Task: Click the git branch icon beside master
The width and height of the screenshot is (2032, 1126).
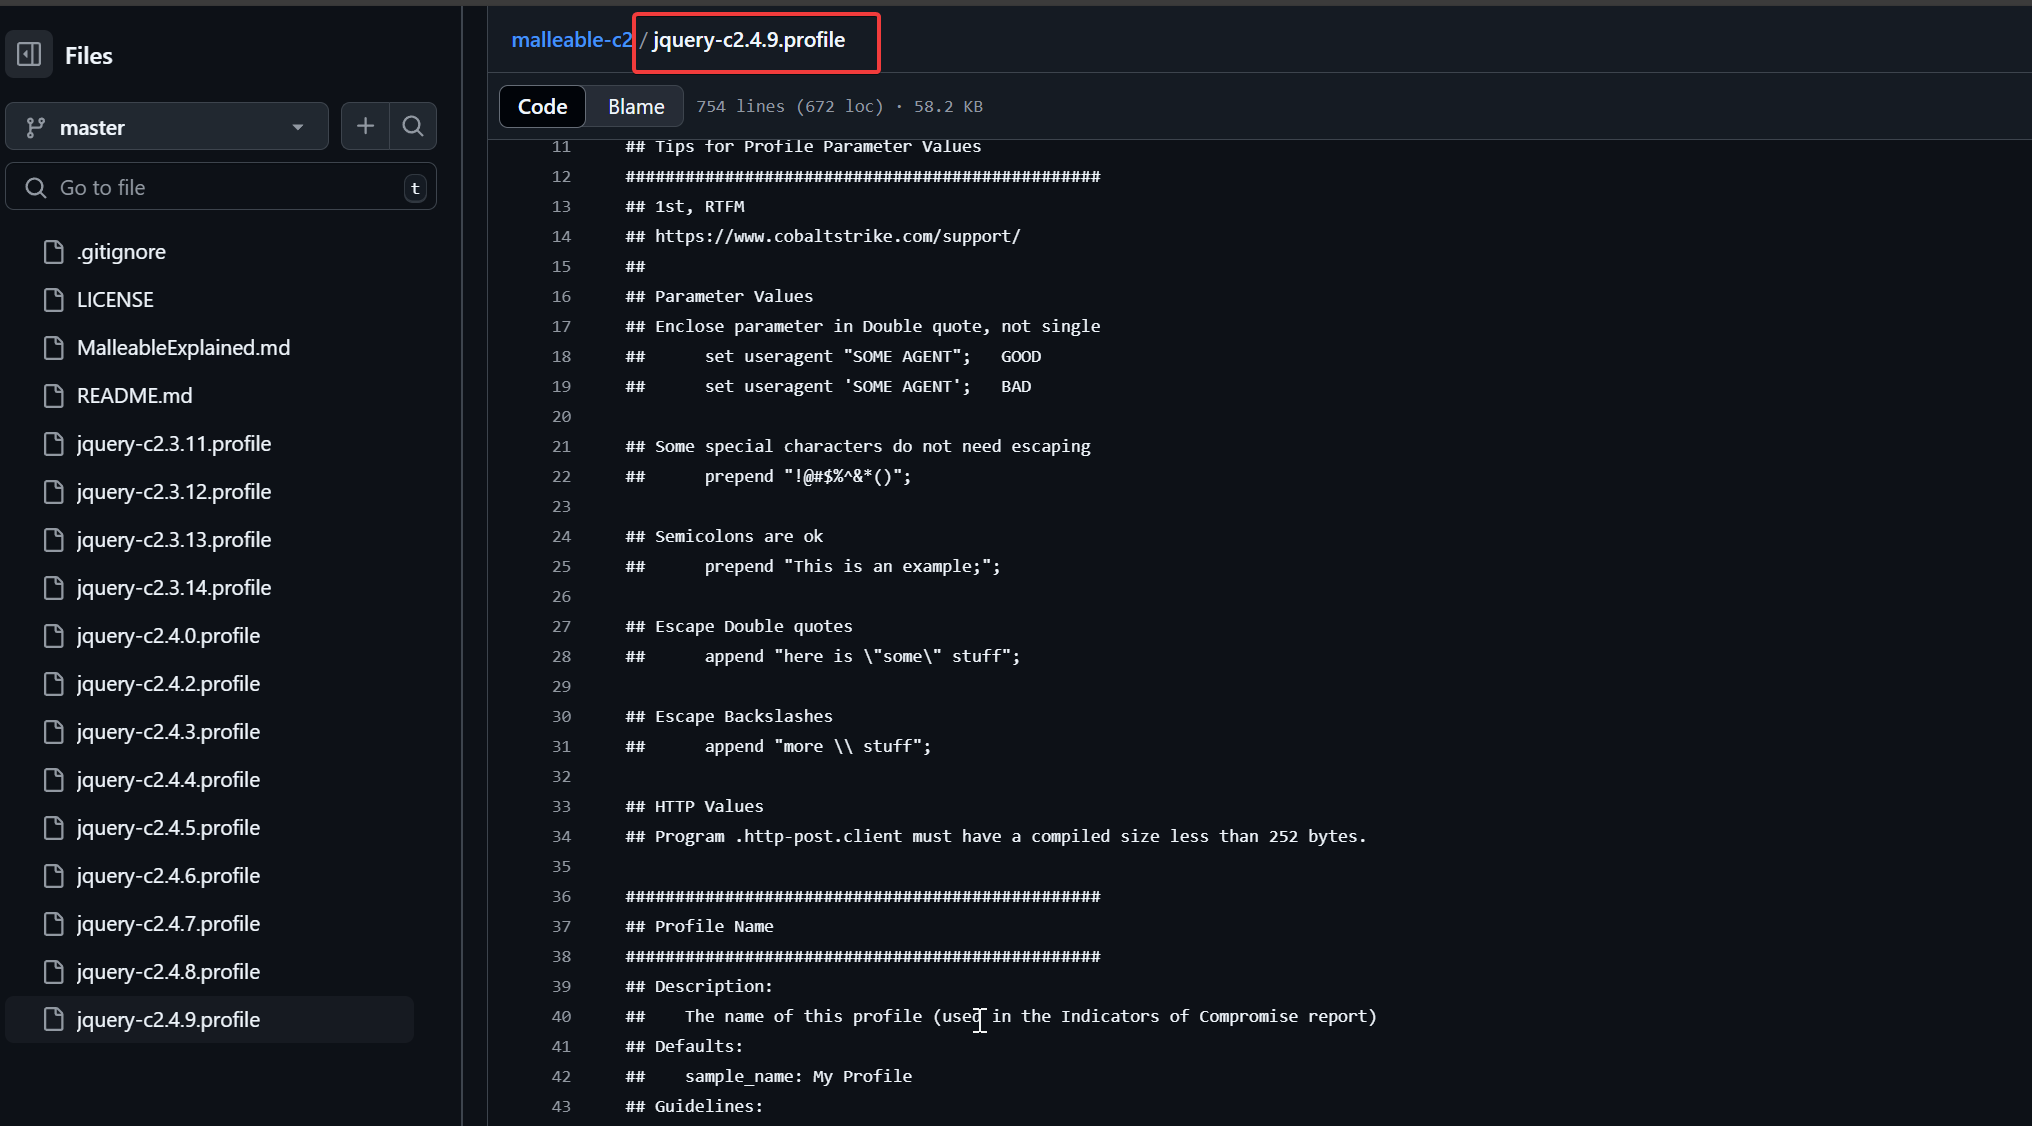Action: [x=36, y=127]
